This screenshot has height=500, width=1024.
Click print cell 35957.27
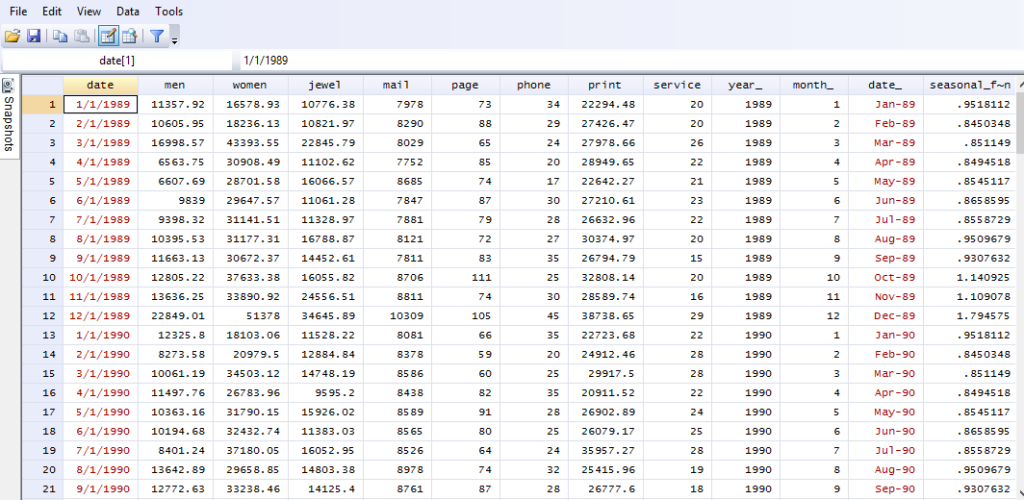[x=606, y=450]
